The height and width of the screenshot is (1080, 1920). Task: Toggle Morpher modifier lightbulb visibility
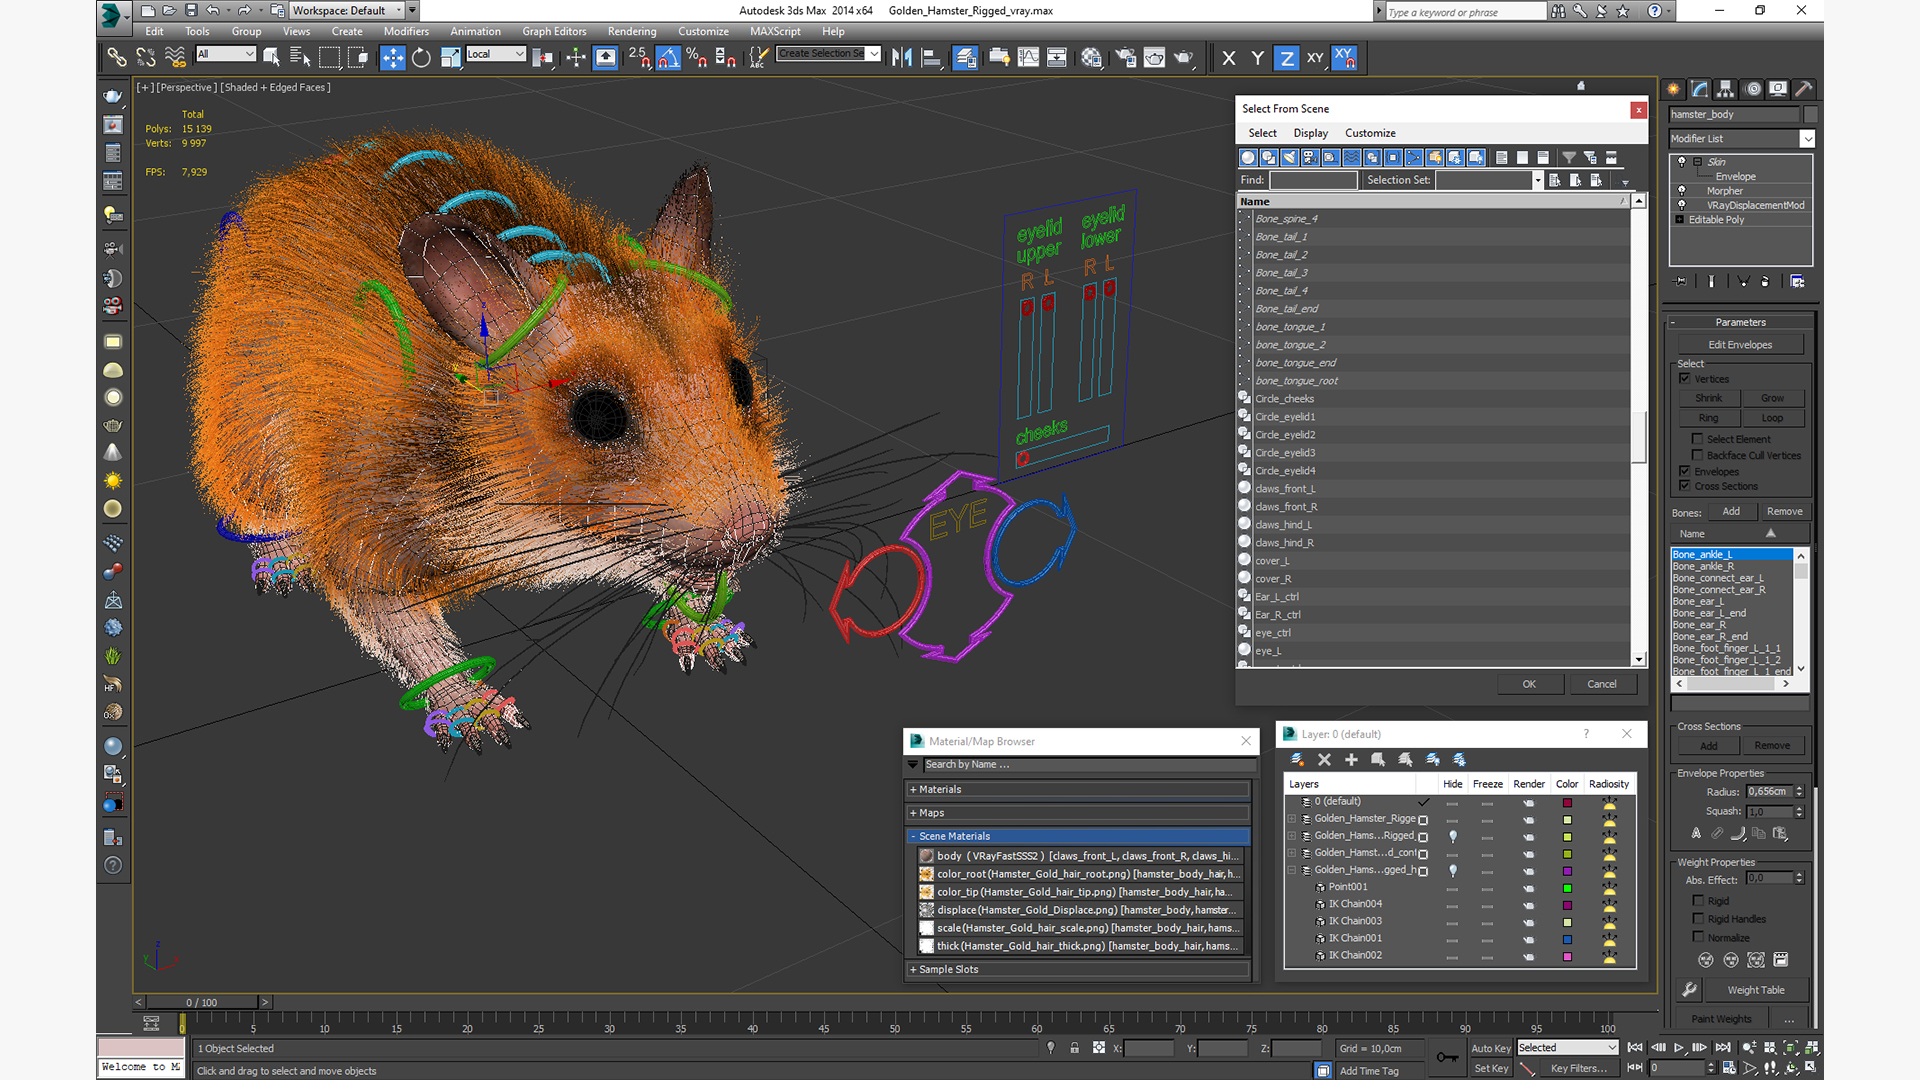click(x=1681, y=191)
